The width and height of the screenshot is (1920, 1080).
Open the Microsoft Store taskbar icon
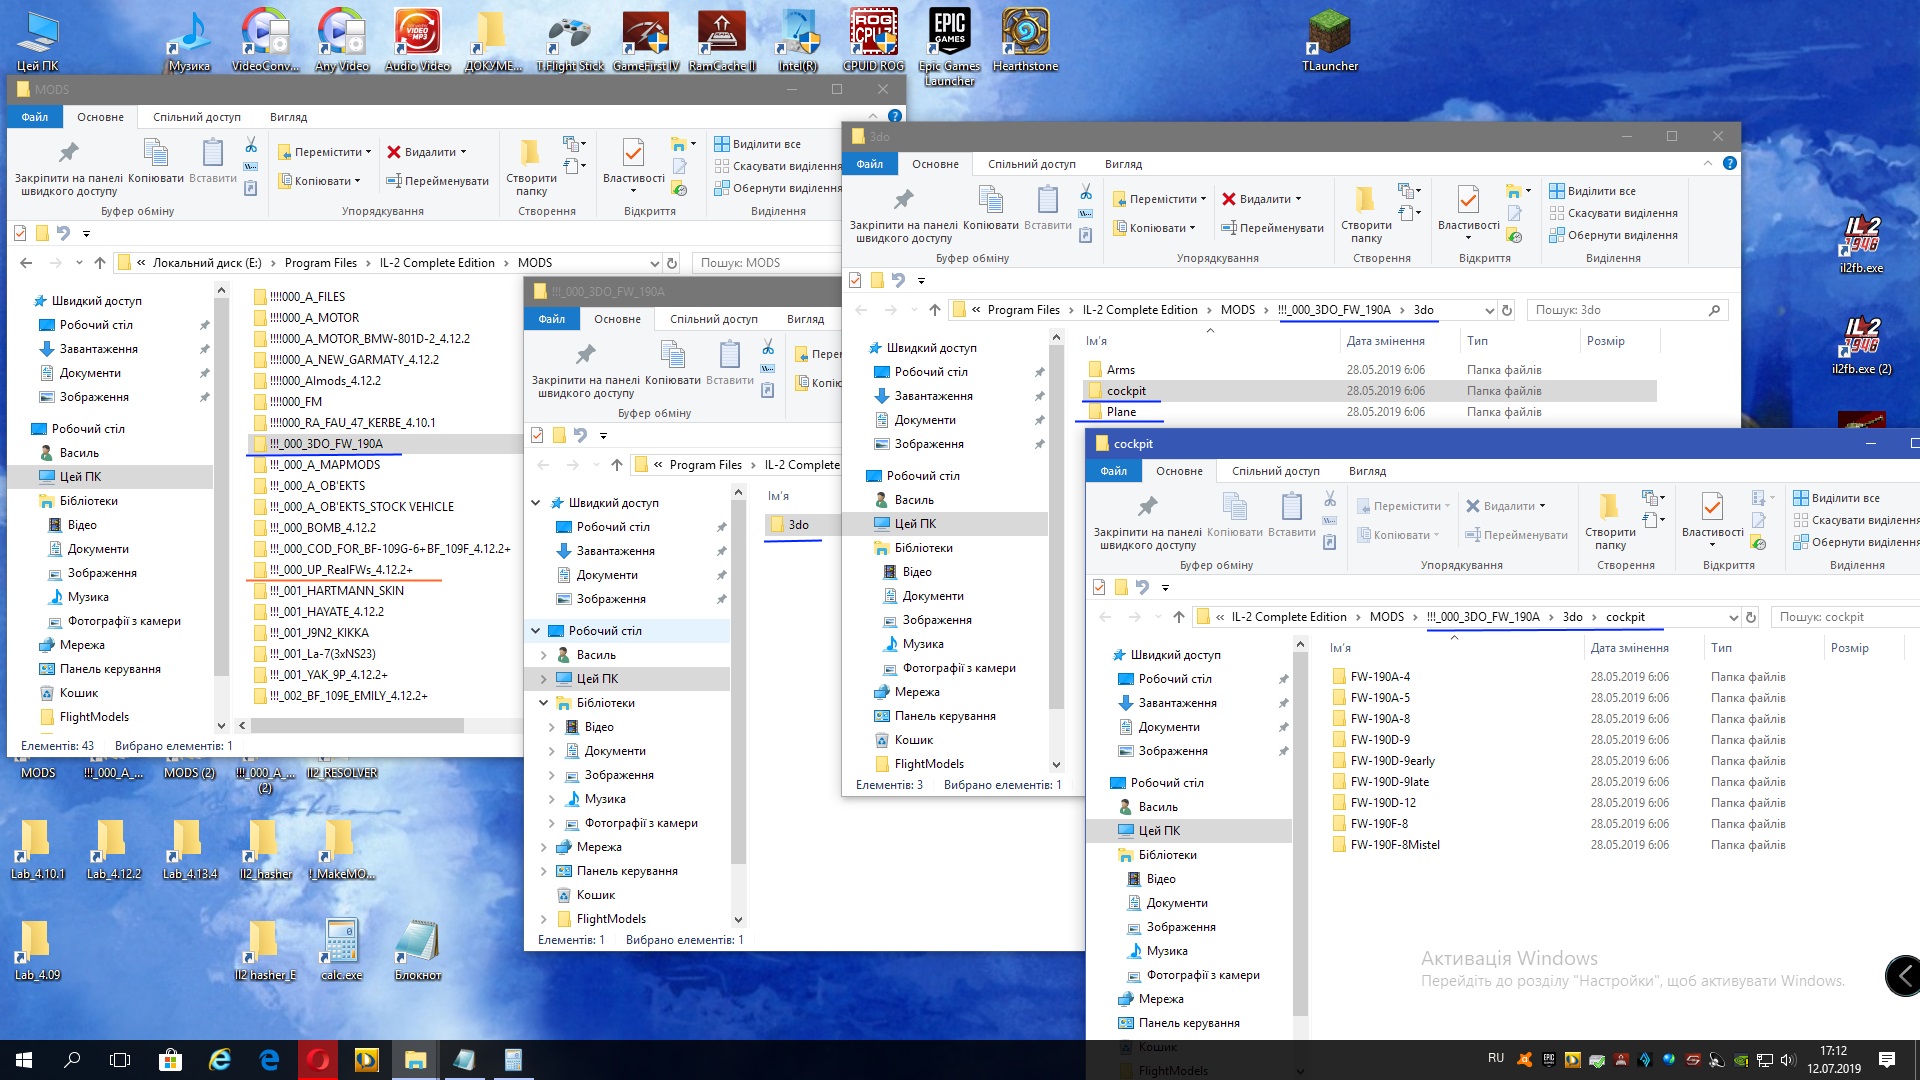170,1060
